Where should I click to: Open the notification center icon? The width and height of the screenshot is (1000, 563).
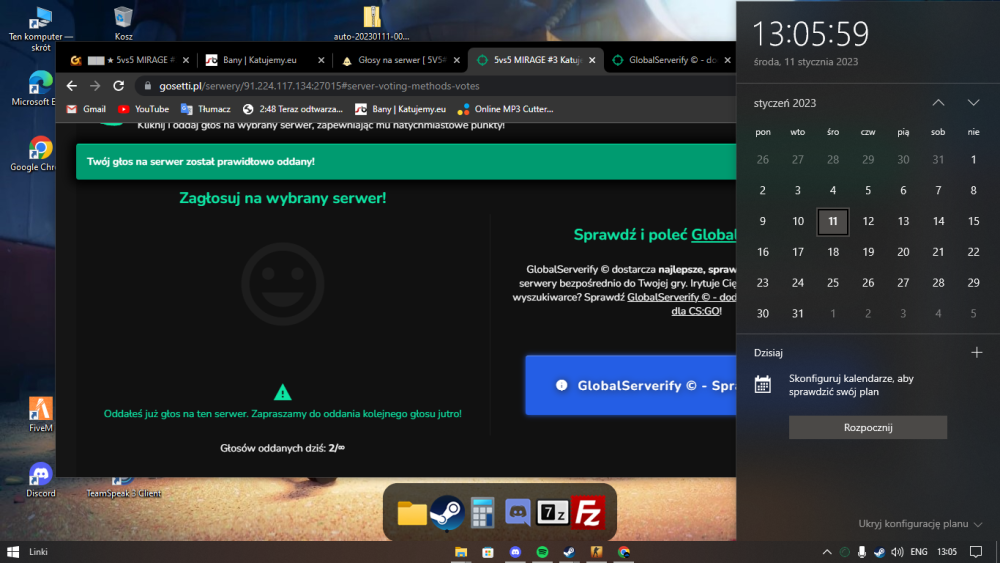pos(976,552)
